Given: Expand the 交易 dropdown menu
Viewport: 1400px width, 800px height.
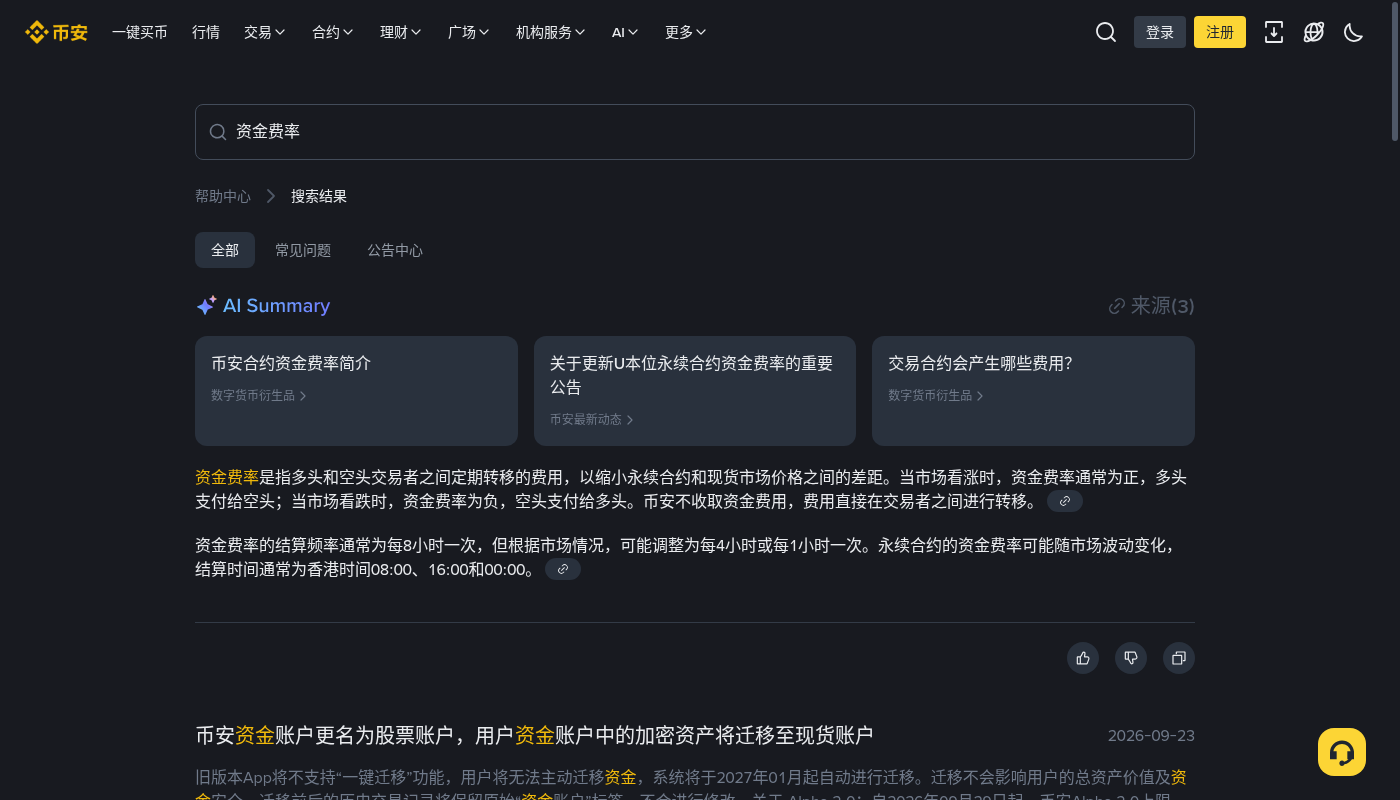Looking at the screenshot, I should 265,32.
